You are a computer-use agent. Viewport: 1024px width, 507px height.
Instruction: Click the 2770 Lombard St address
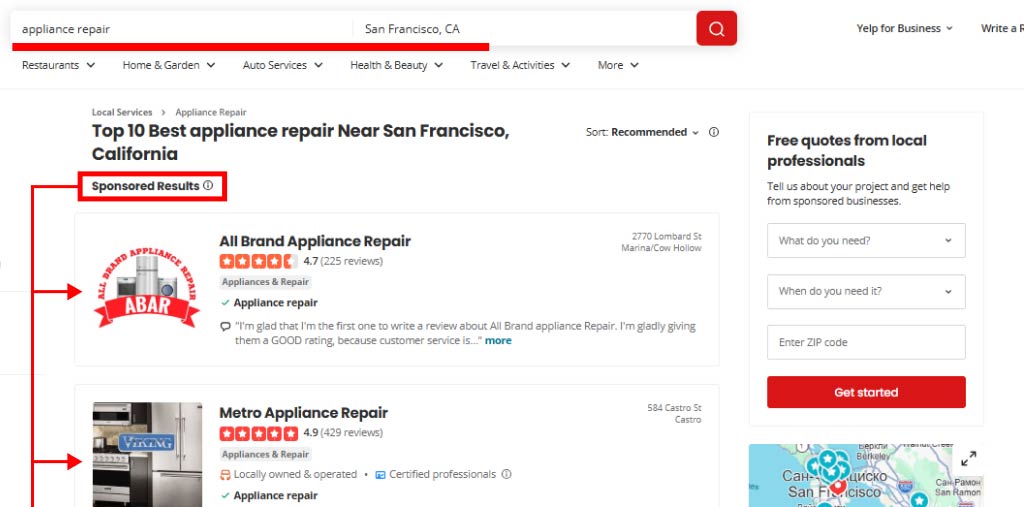coord(667,237)
